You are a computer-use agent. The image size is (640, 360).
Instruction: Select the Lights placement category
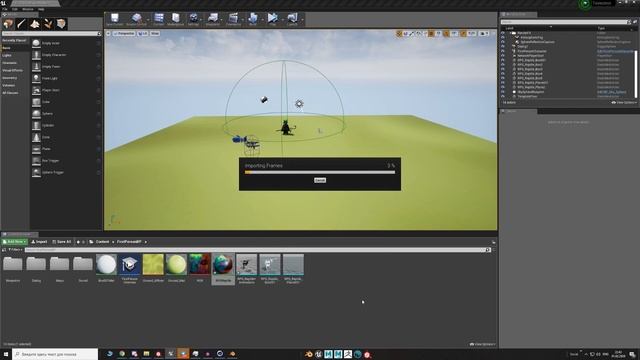(x=15, y=55)
